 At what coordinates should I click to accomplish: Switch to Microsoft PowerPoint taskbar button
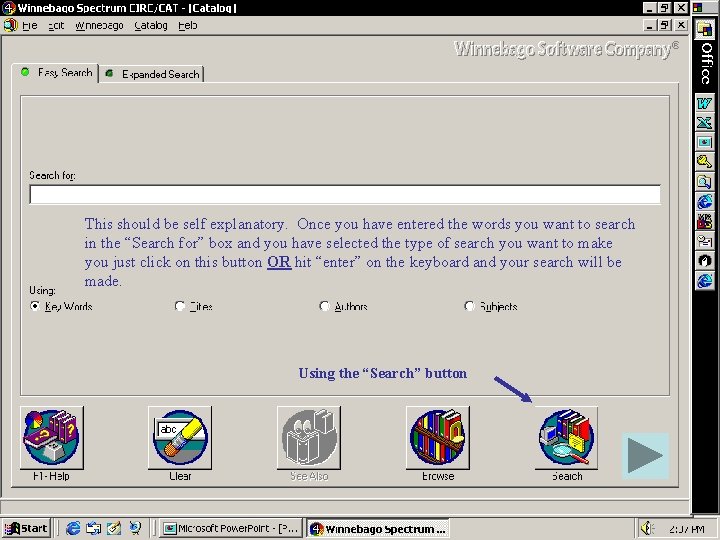tap(231, 529)
